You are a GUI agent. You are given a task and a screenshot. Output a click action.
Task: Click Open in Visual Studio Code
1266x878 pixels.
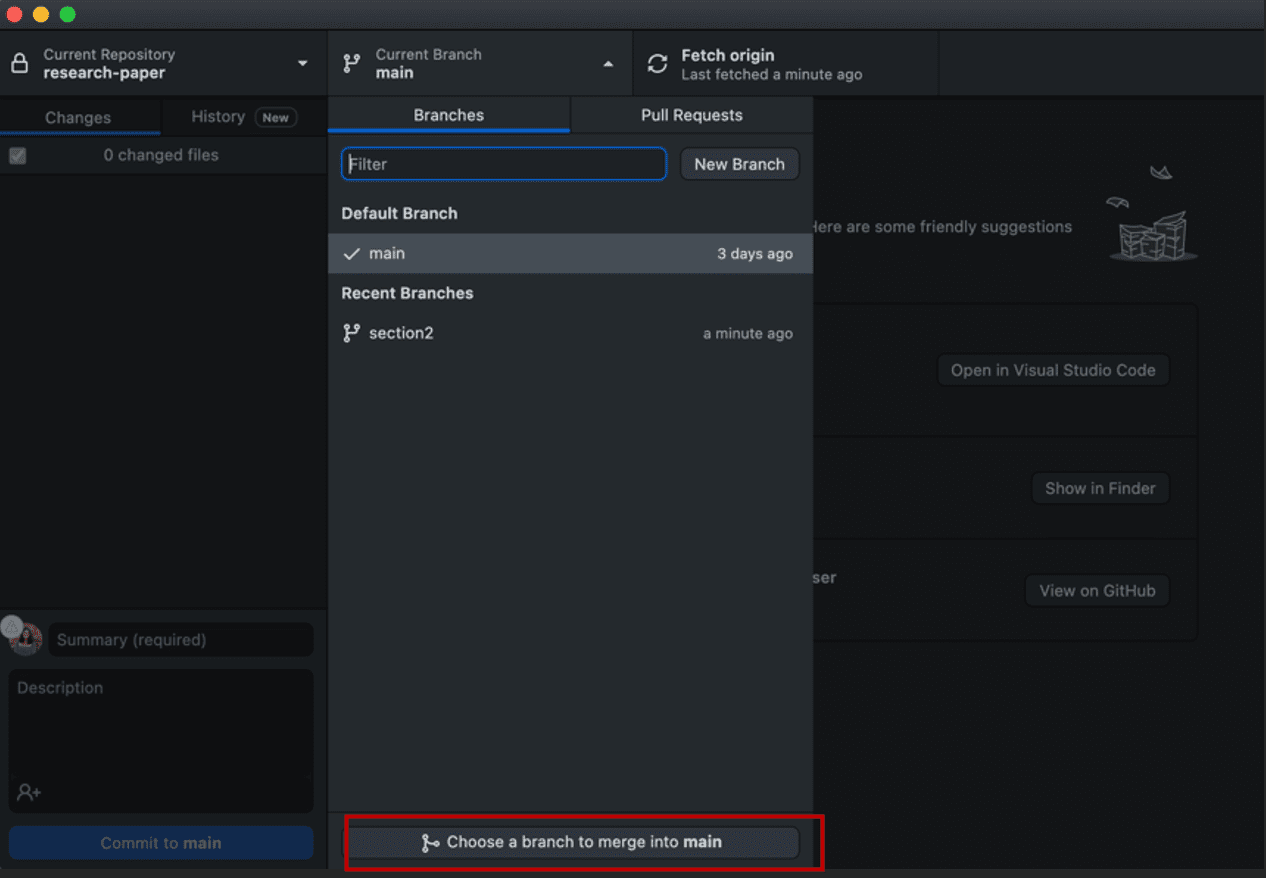tap(1053, 370)
